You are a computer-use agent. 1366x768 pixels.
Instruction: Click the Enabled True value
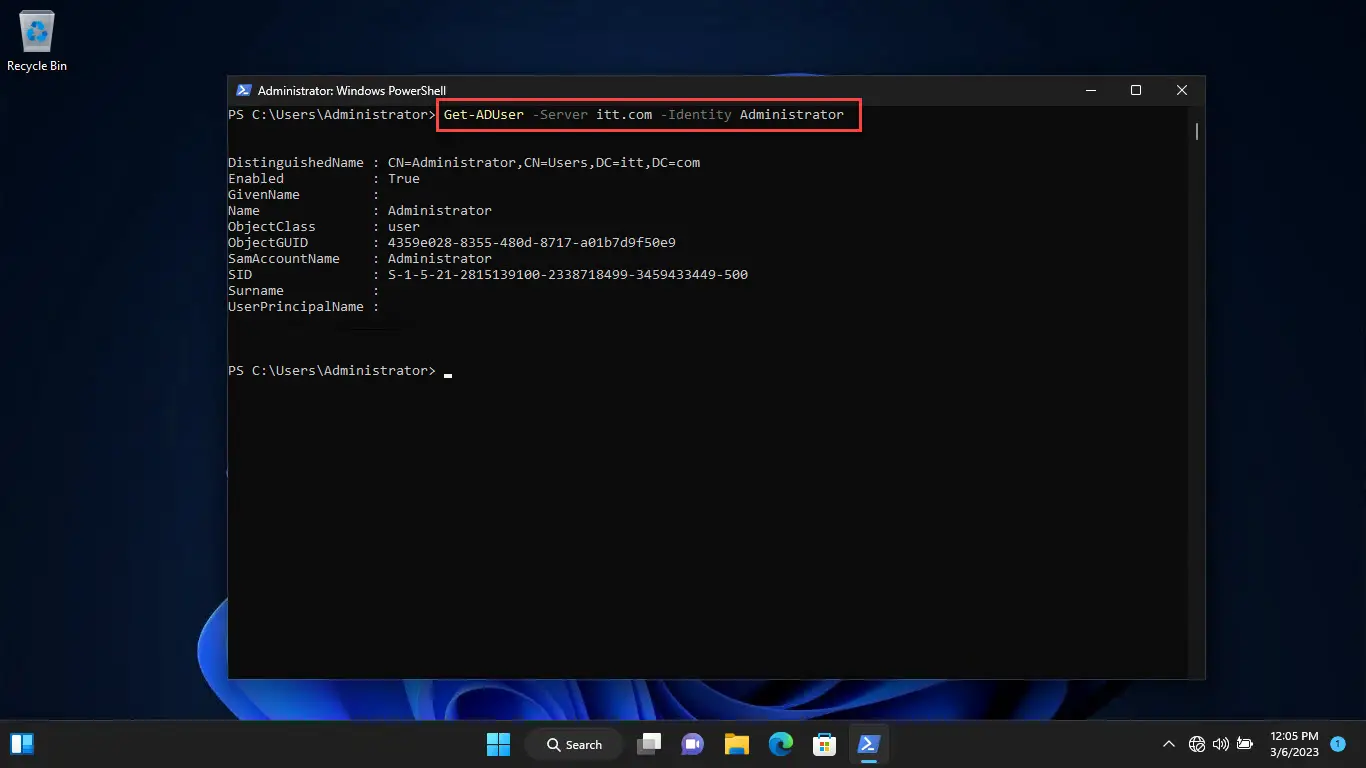[404, 179]
